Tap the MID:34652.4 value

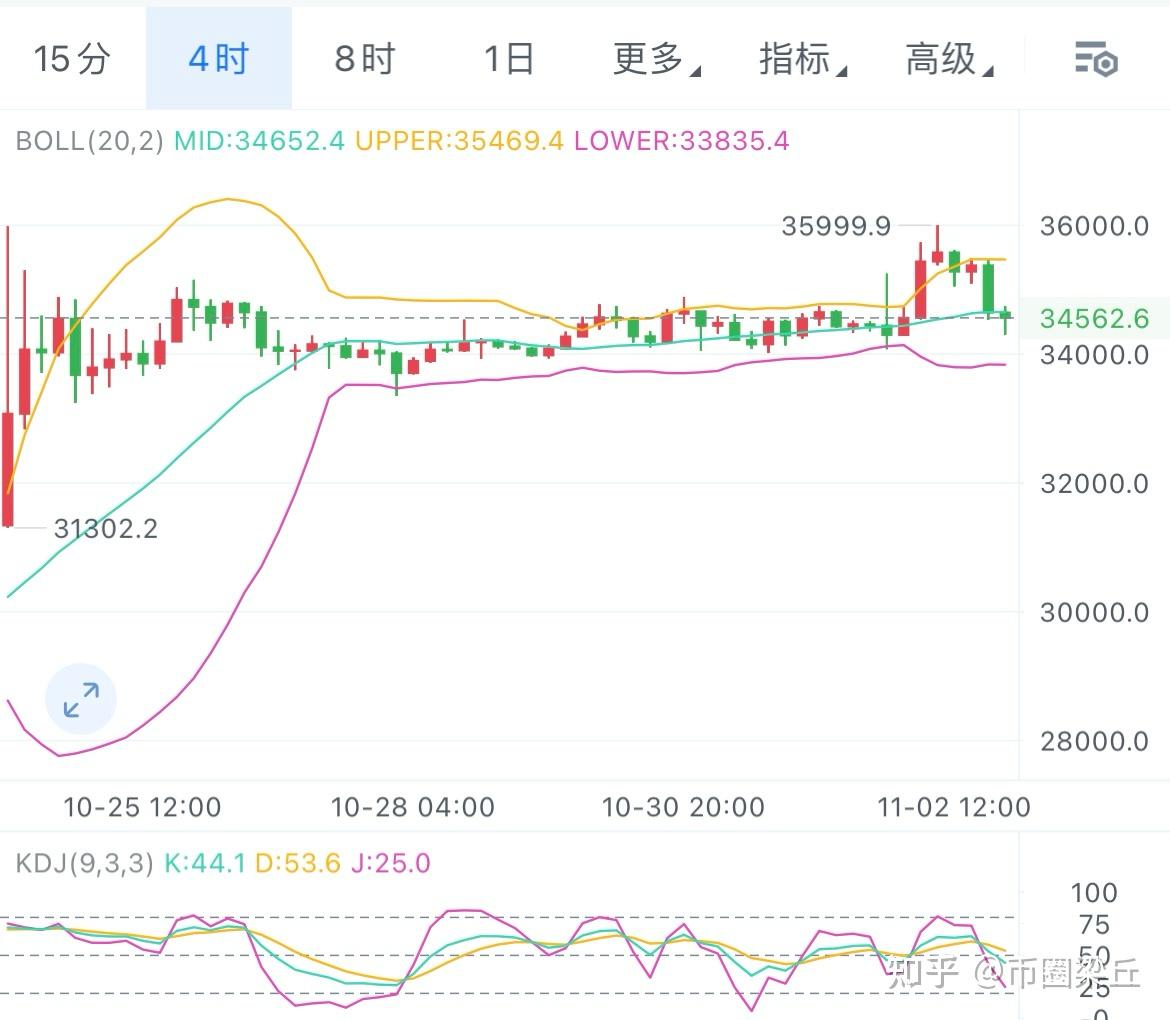coord(260,140)
